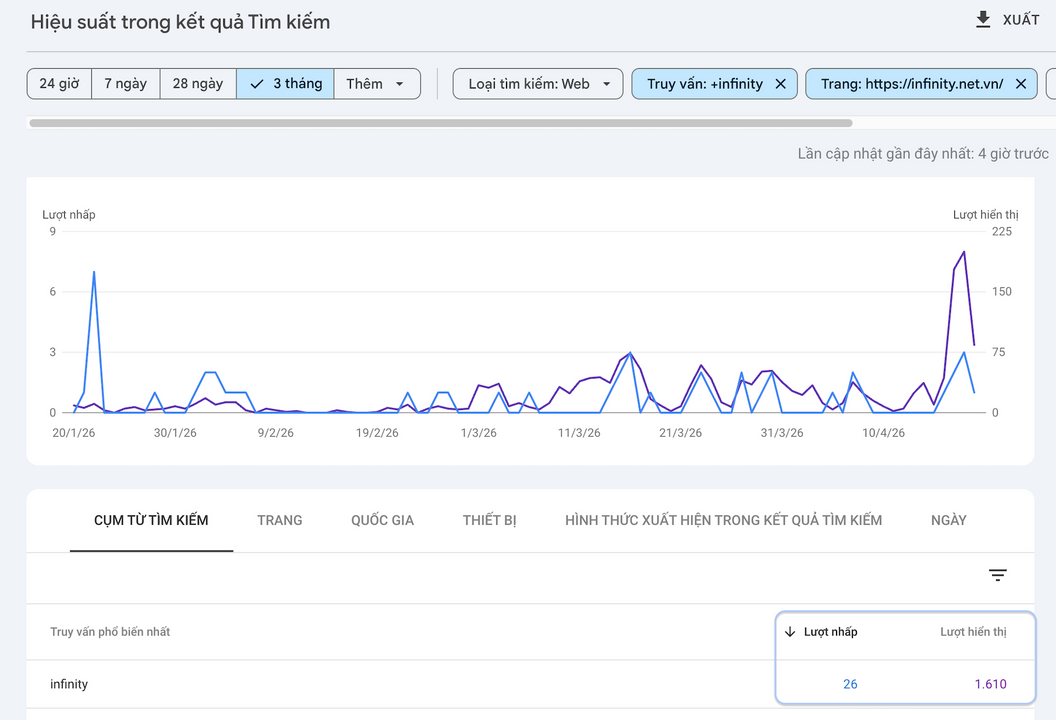
Task: Click the download icon beside XUẤT
Action: (983, 20)
